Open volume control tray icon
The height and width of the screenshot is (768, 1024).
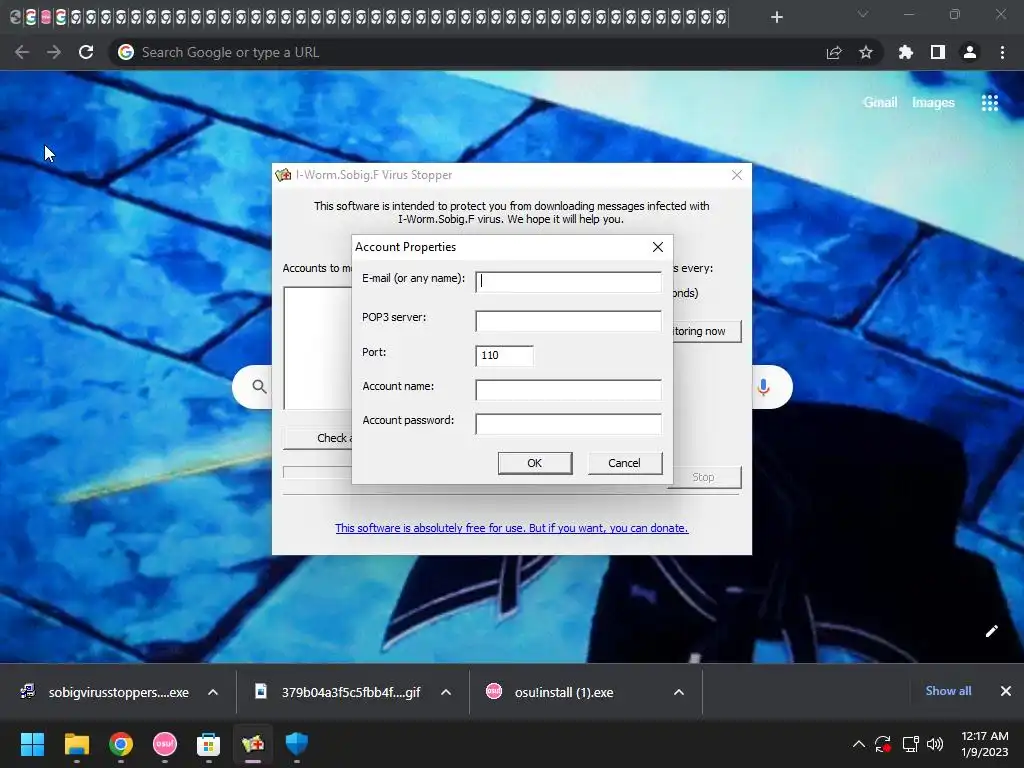coord(935,744)
